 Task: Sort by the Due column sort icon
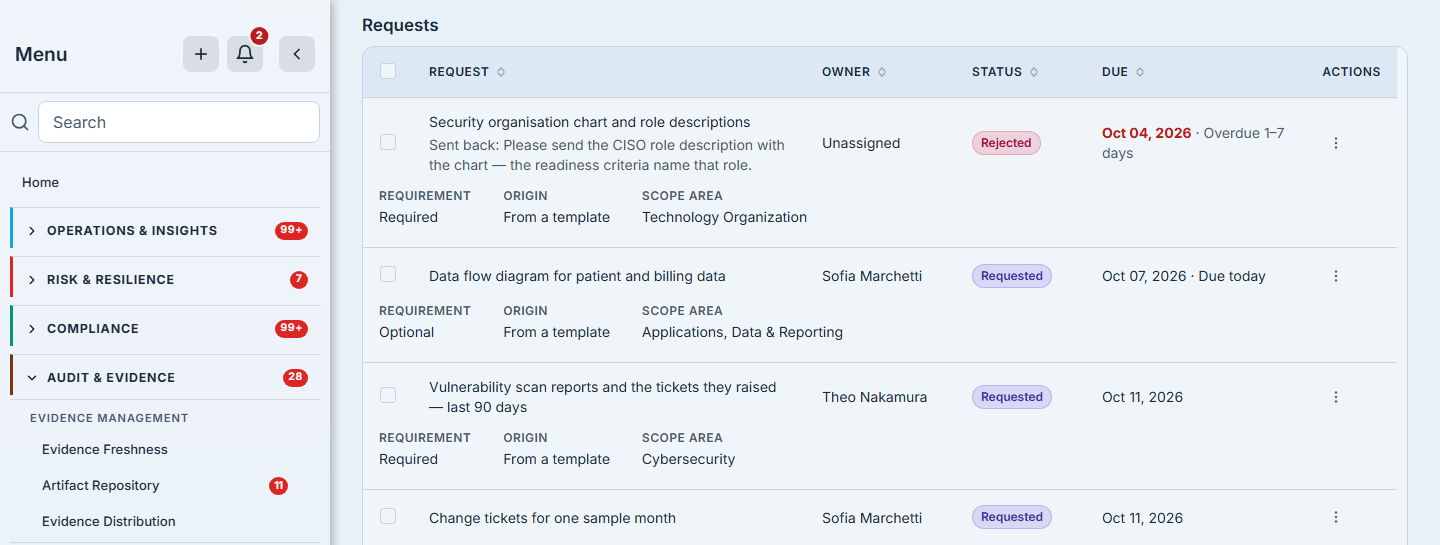click(x=1140, y=72)
